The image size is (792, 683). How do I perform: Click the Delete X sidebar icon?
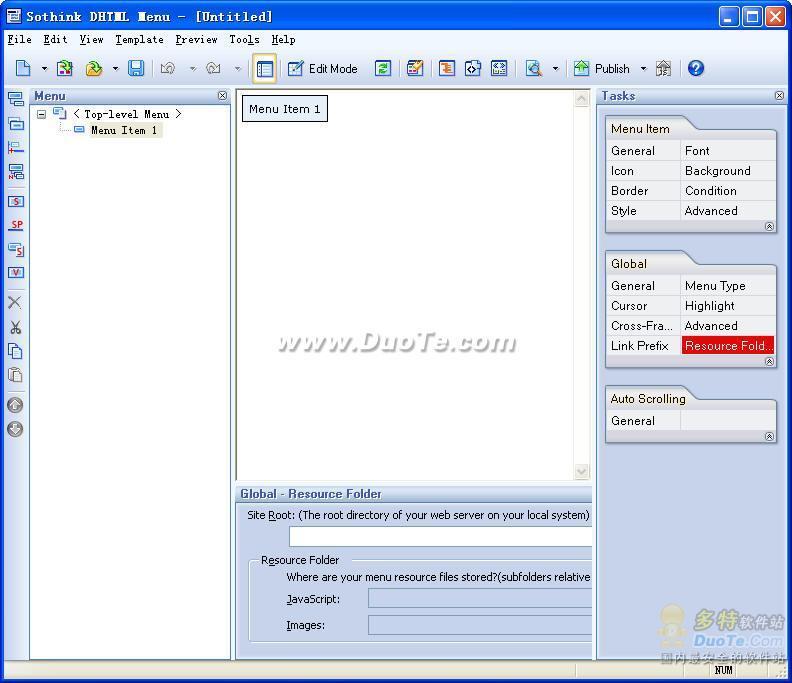click(15, 302)
